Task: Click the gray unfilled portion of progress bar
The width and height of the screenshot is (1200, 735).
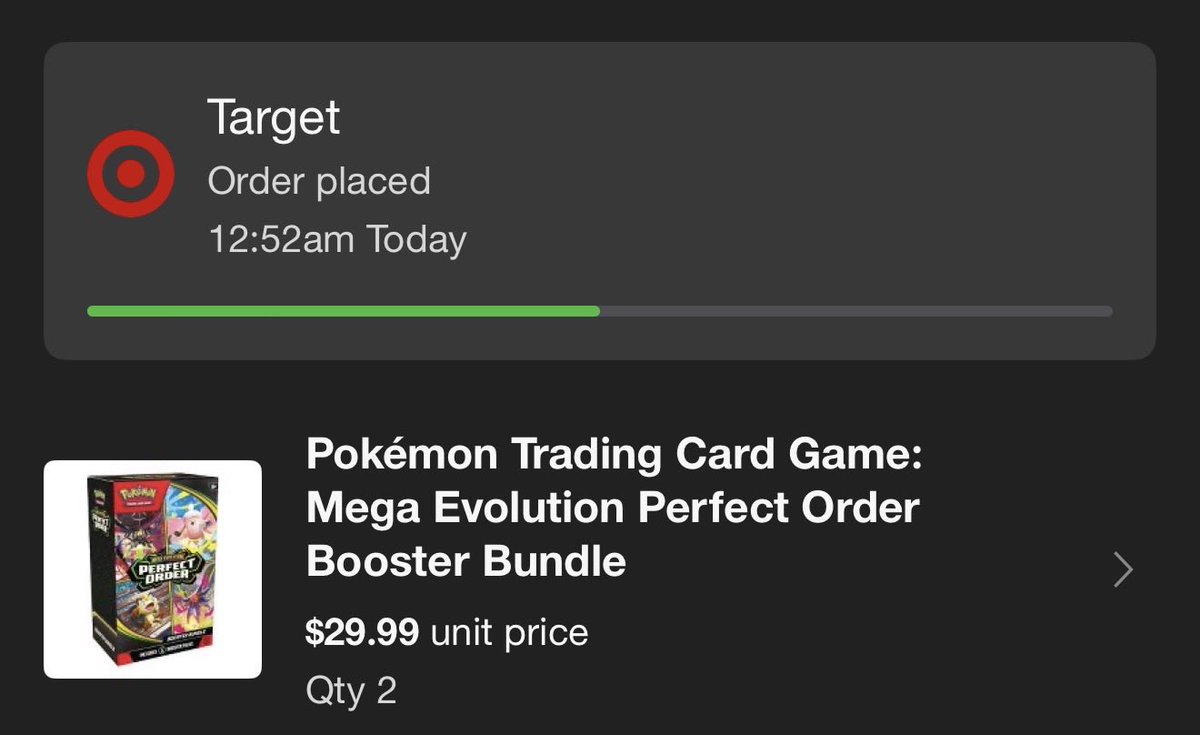Action: click(x=856, y=311)
